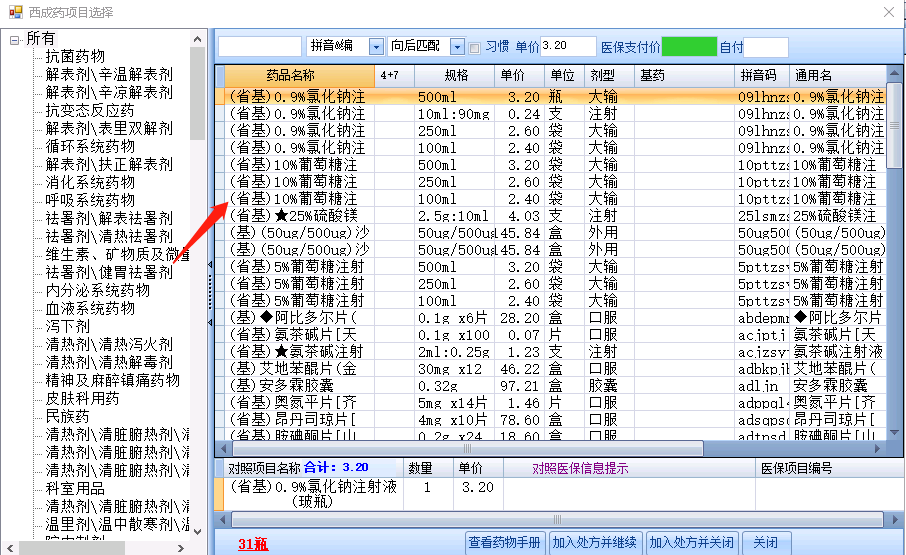The image size is (906, 555).
Task: Click the tree panel scroll-up arrow
Action: click(x=198, y=39)
